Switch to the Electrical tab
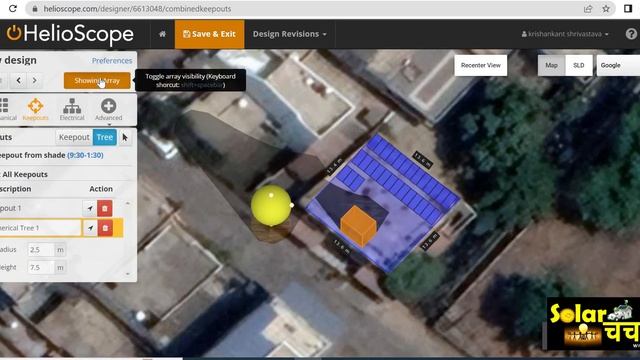This screenshot has height=360, width=640. click(72, 109)
